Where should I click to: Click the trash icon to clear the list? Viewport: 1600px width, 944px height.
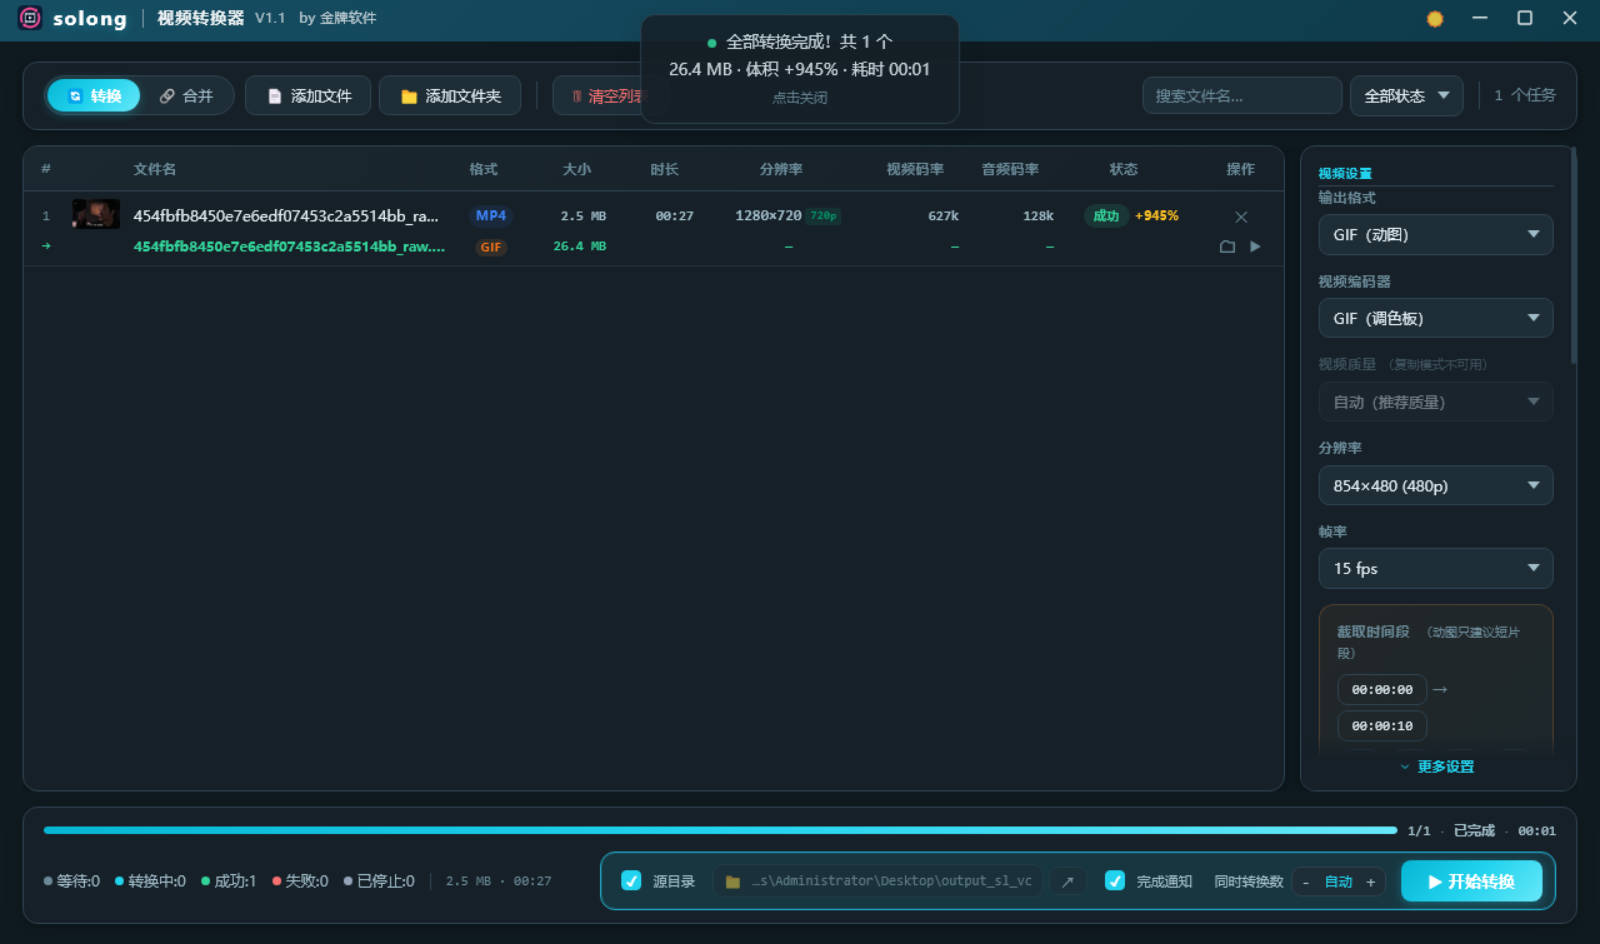576,96
